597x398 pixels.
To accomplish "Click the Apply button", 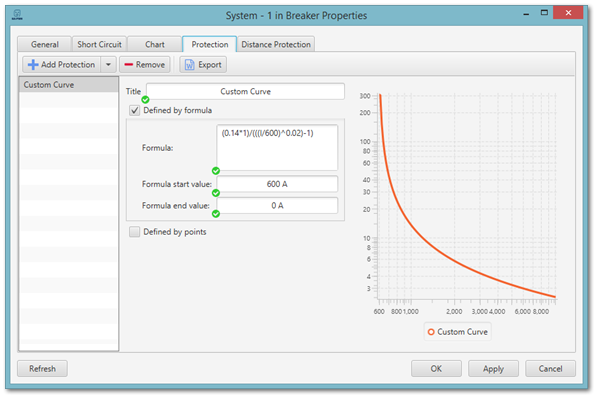I will coord(493,369).
